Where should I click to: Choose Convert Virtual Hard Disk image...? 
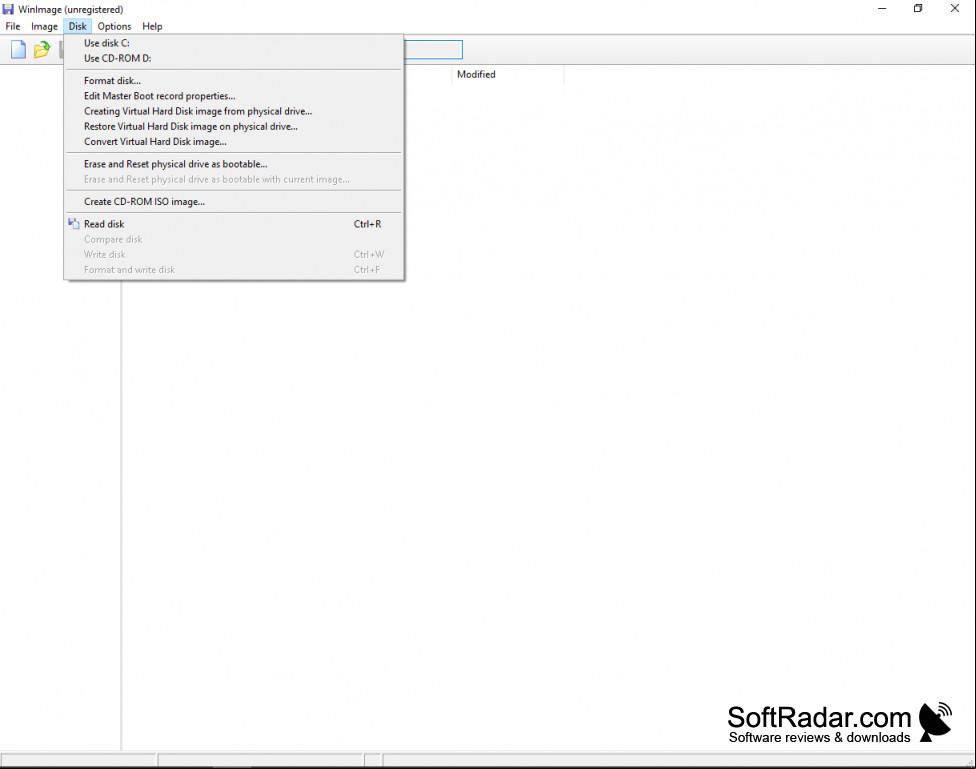click(234, 141)
